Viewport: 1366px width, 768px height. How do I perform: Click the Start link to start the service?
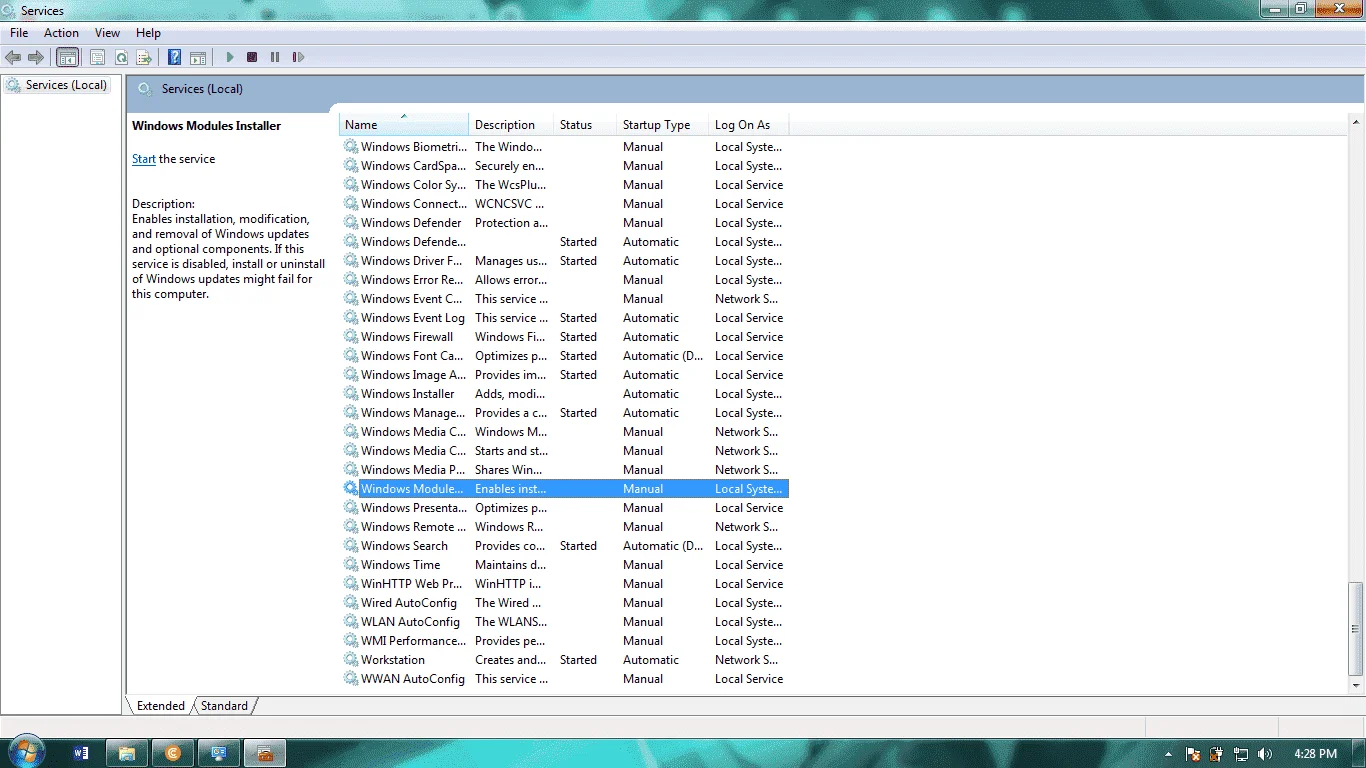pos(144,159)
